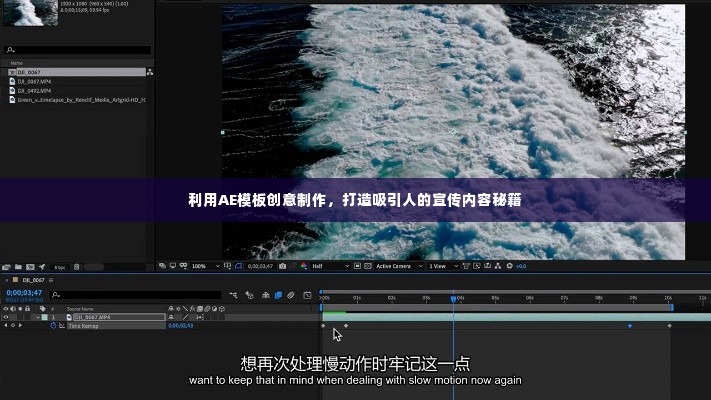Toggle hide shy layers switch in timeline

(x=266, y=295)
